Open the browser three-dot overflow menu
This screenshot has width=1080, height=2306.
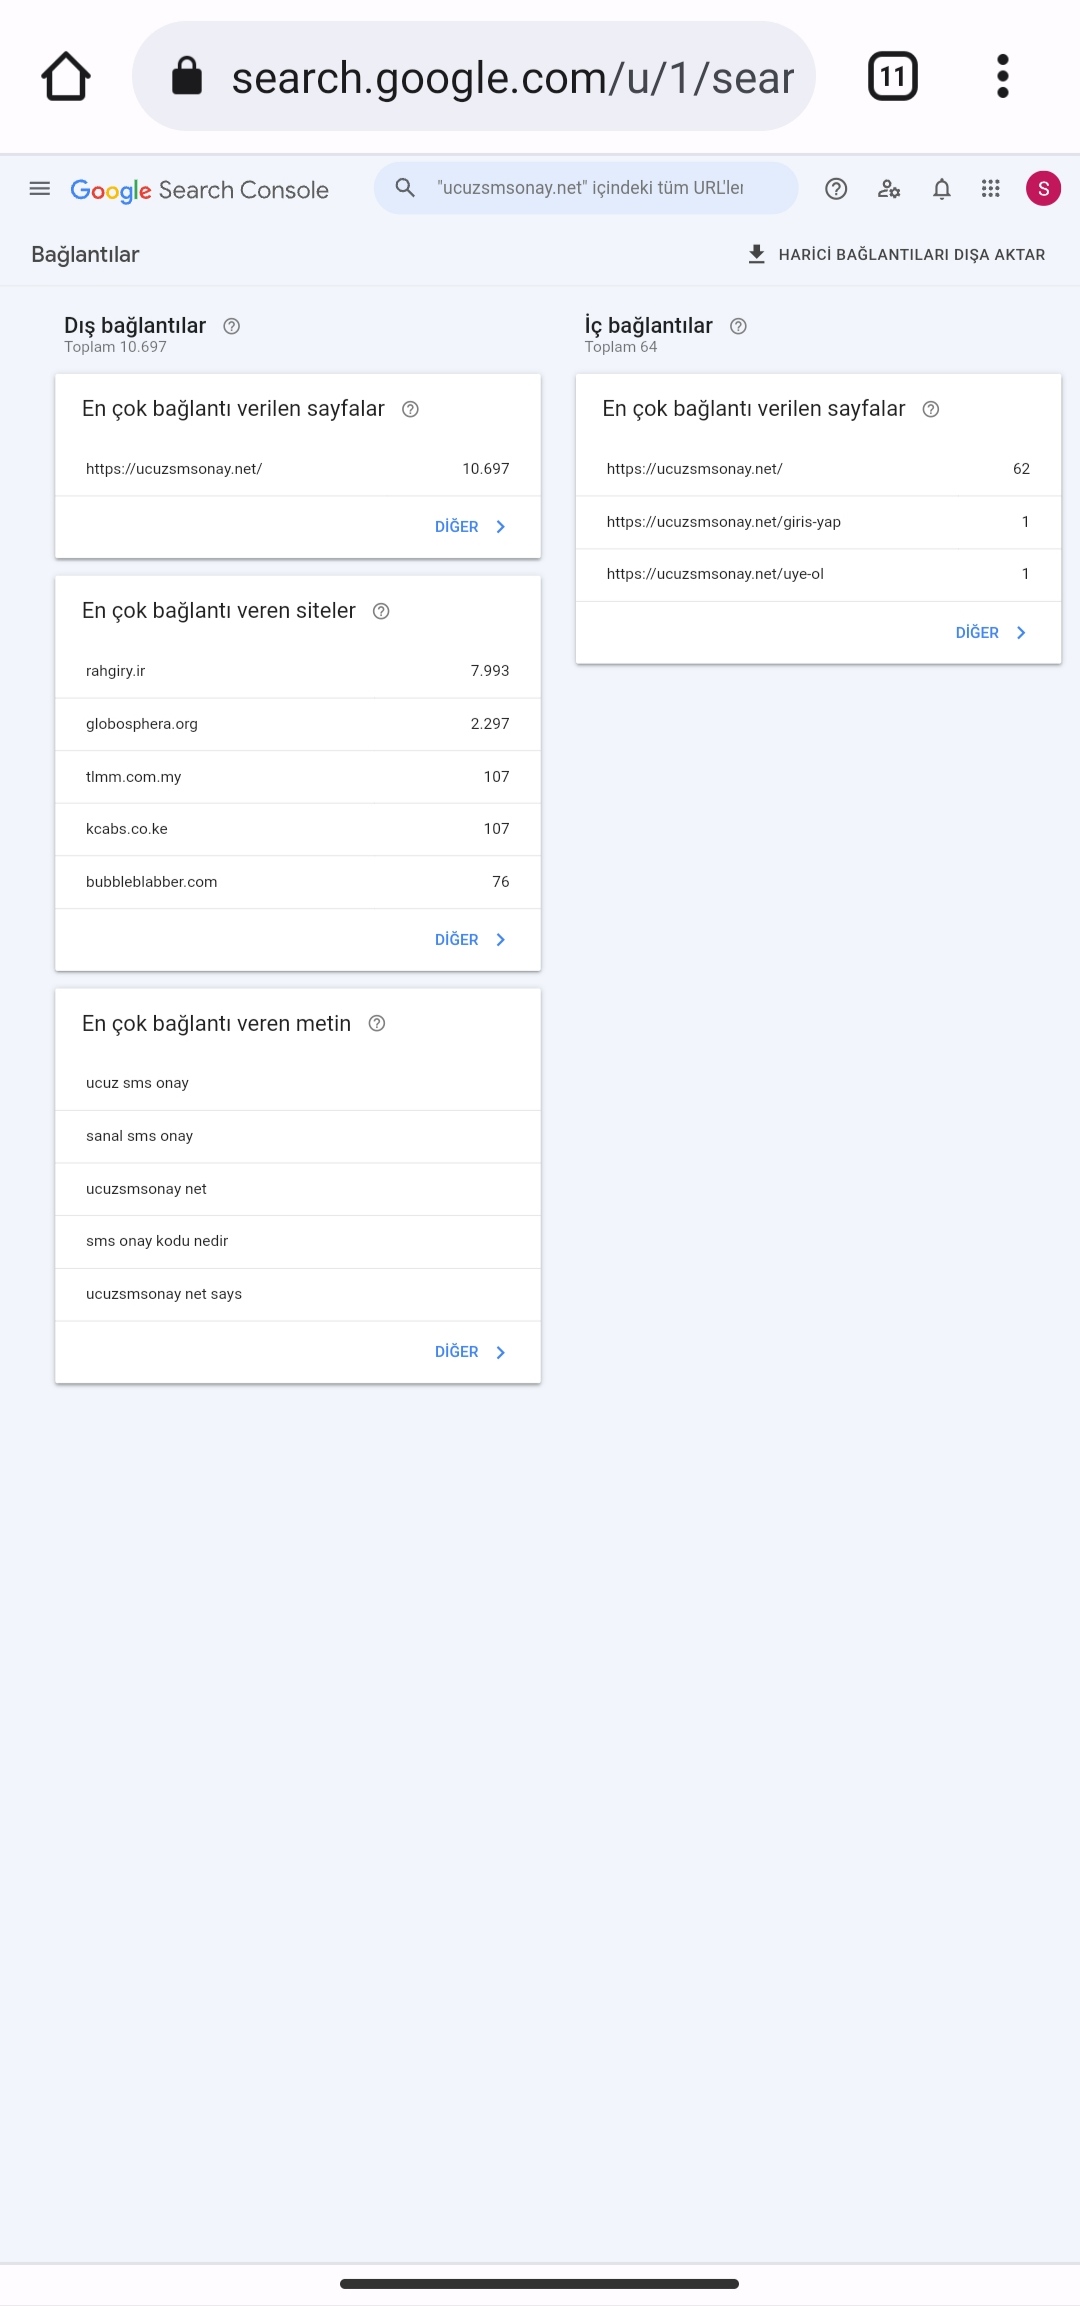(x=1003, y=76)
